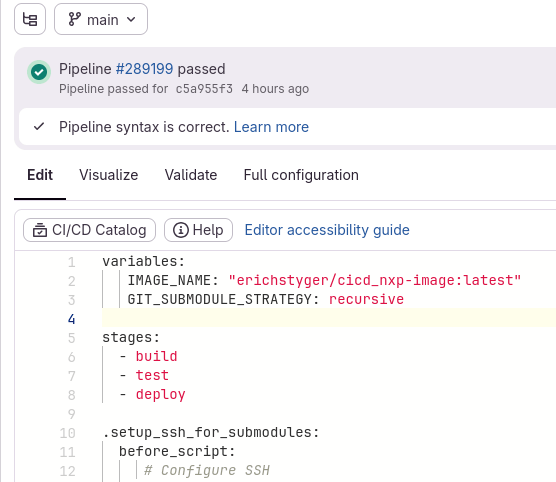
Task: Click the IMAGE_NAME value string
Action: (375, 280)
